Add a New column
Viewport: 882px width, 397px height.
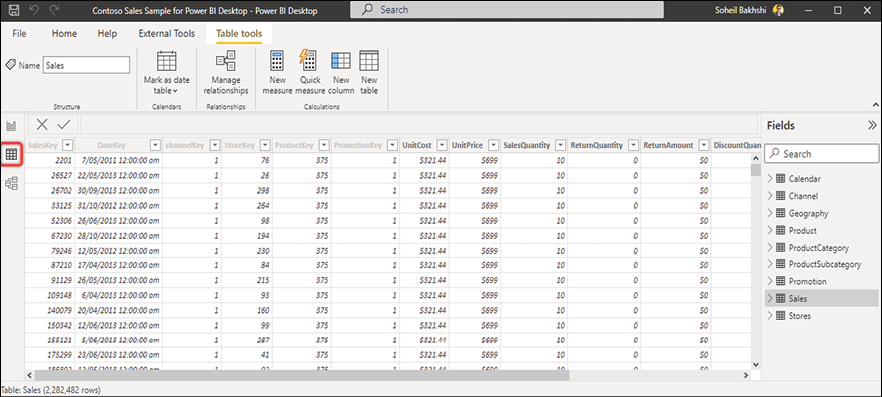pyautogui.click(x=341, y=73)
